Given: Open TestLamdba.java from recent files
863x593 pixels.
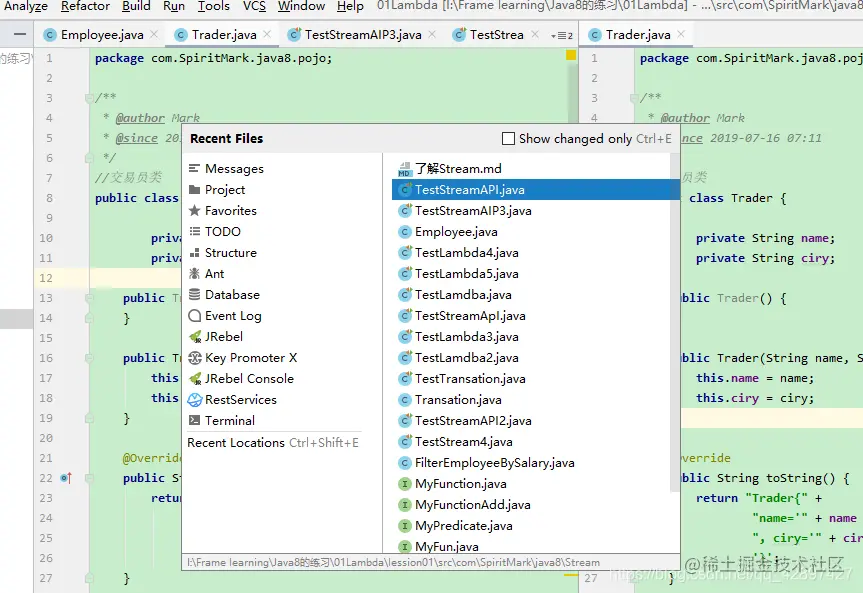Looking at the screenshot, I should (532, 295).
